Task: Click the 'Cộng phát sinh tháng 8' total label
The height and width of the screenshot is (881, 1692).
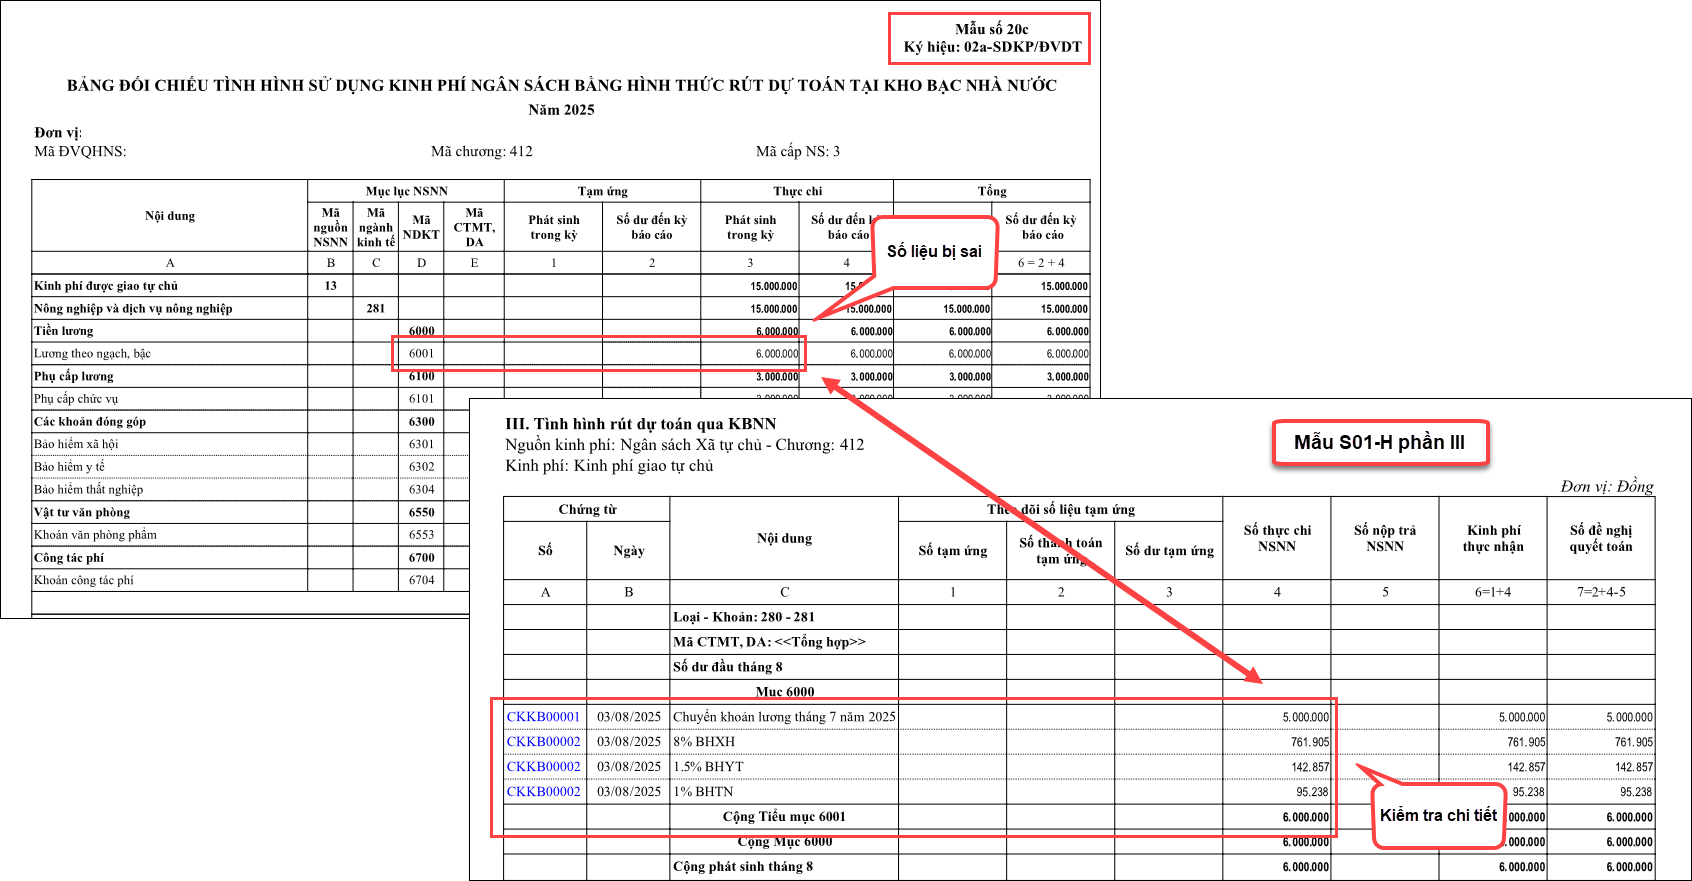Action: tap(743, 867)
